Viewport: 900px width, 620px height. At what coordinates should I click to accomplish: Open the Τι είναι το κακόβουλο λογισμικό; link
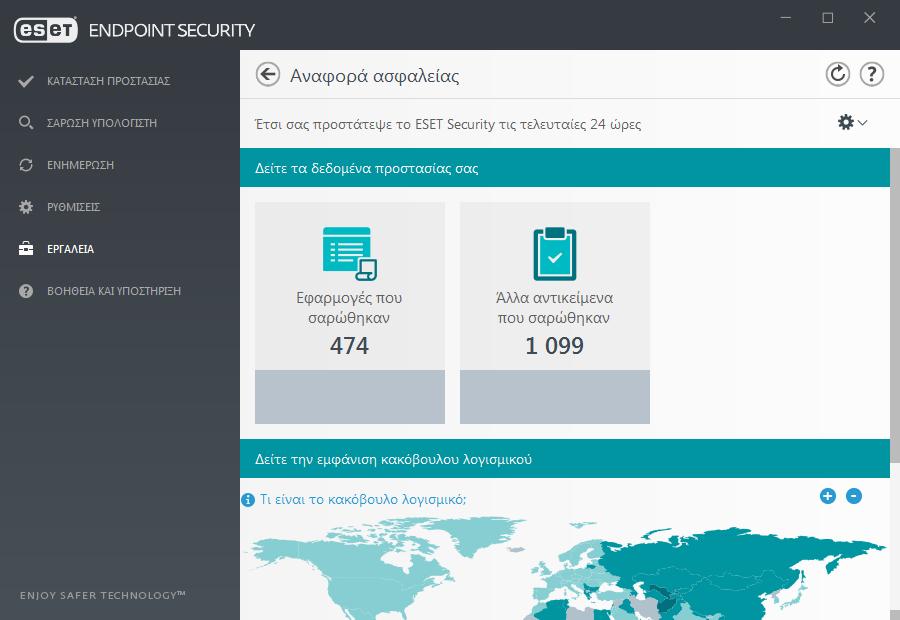click(x=363, y=499)
